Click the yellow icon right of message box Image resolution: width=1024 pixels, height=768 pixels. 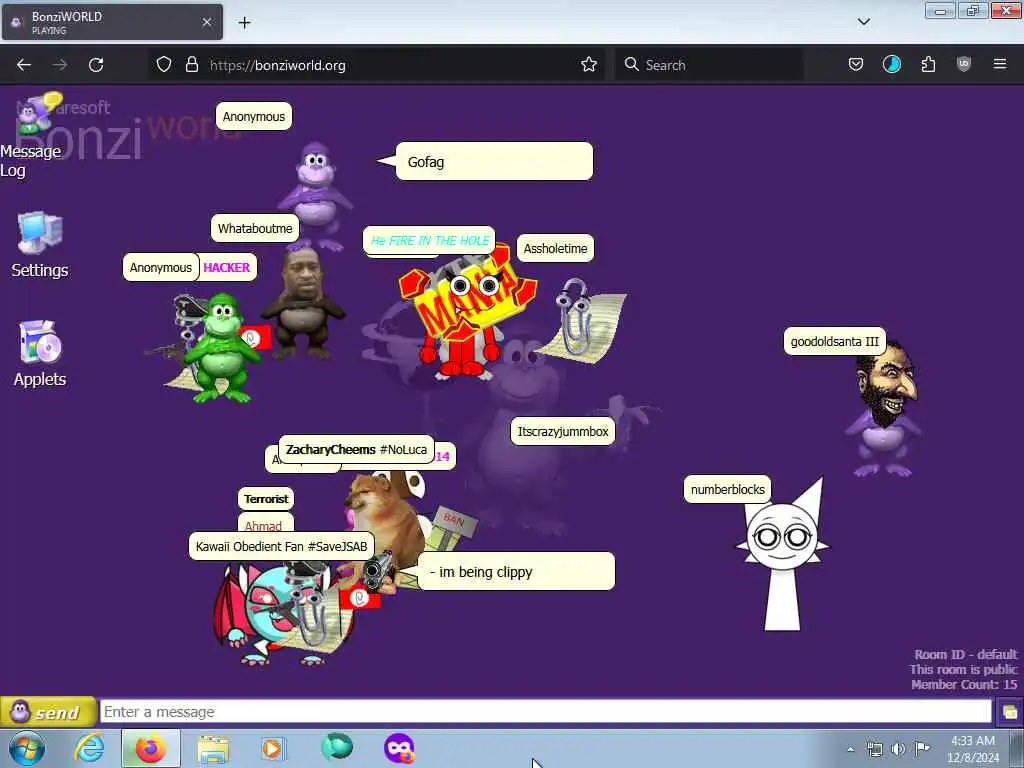tap(1009, 712)
